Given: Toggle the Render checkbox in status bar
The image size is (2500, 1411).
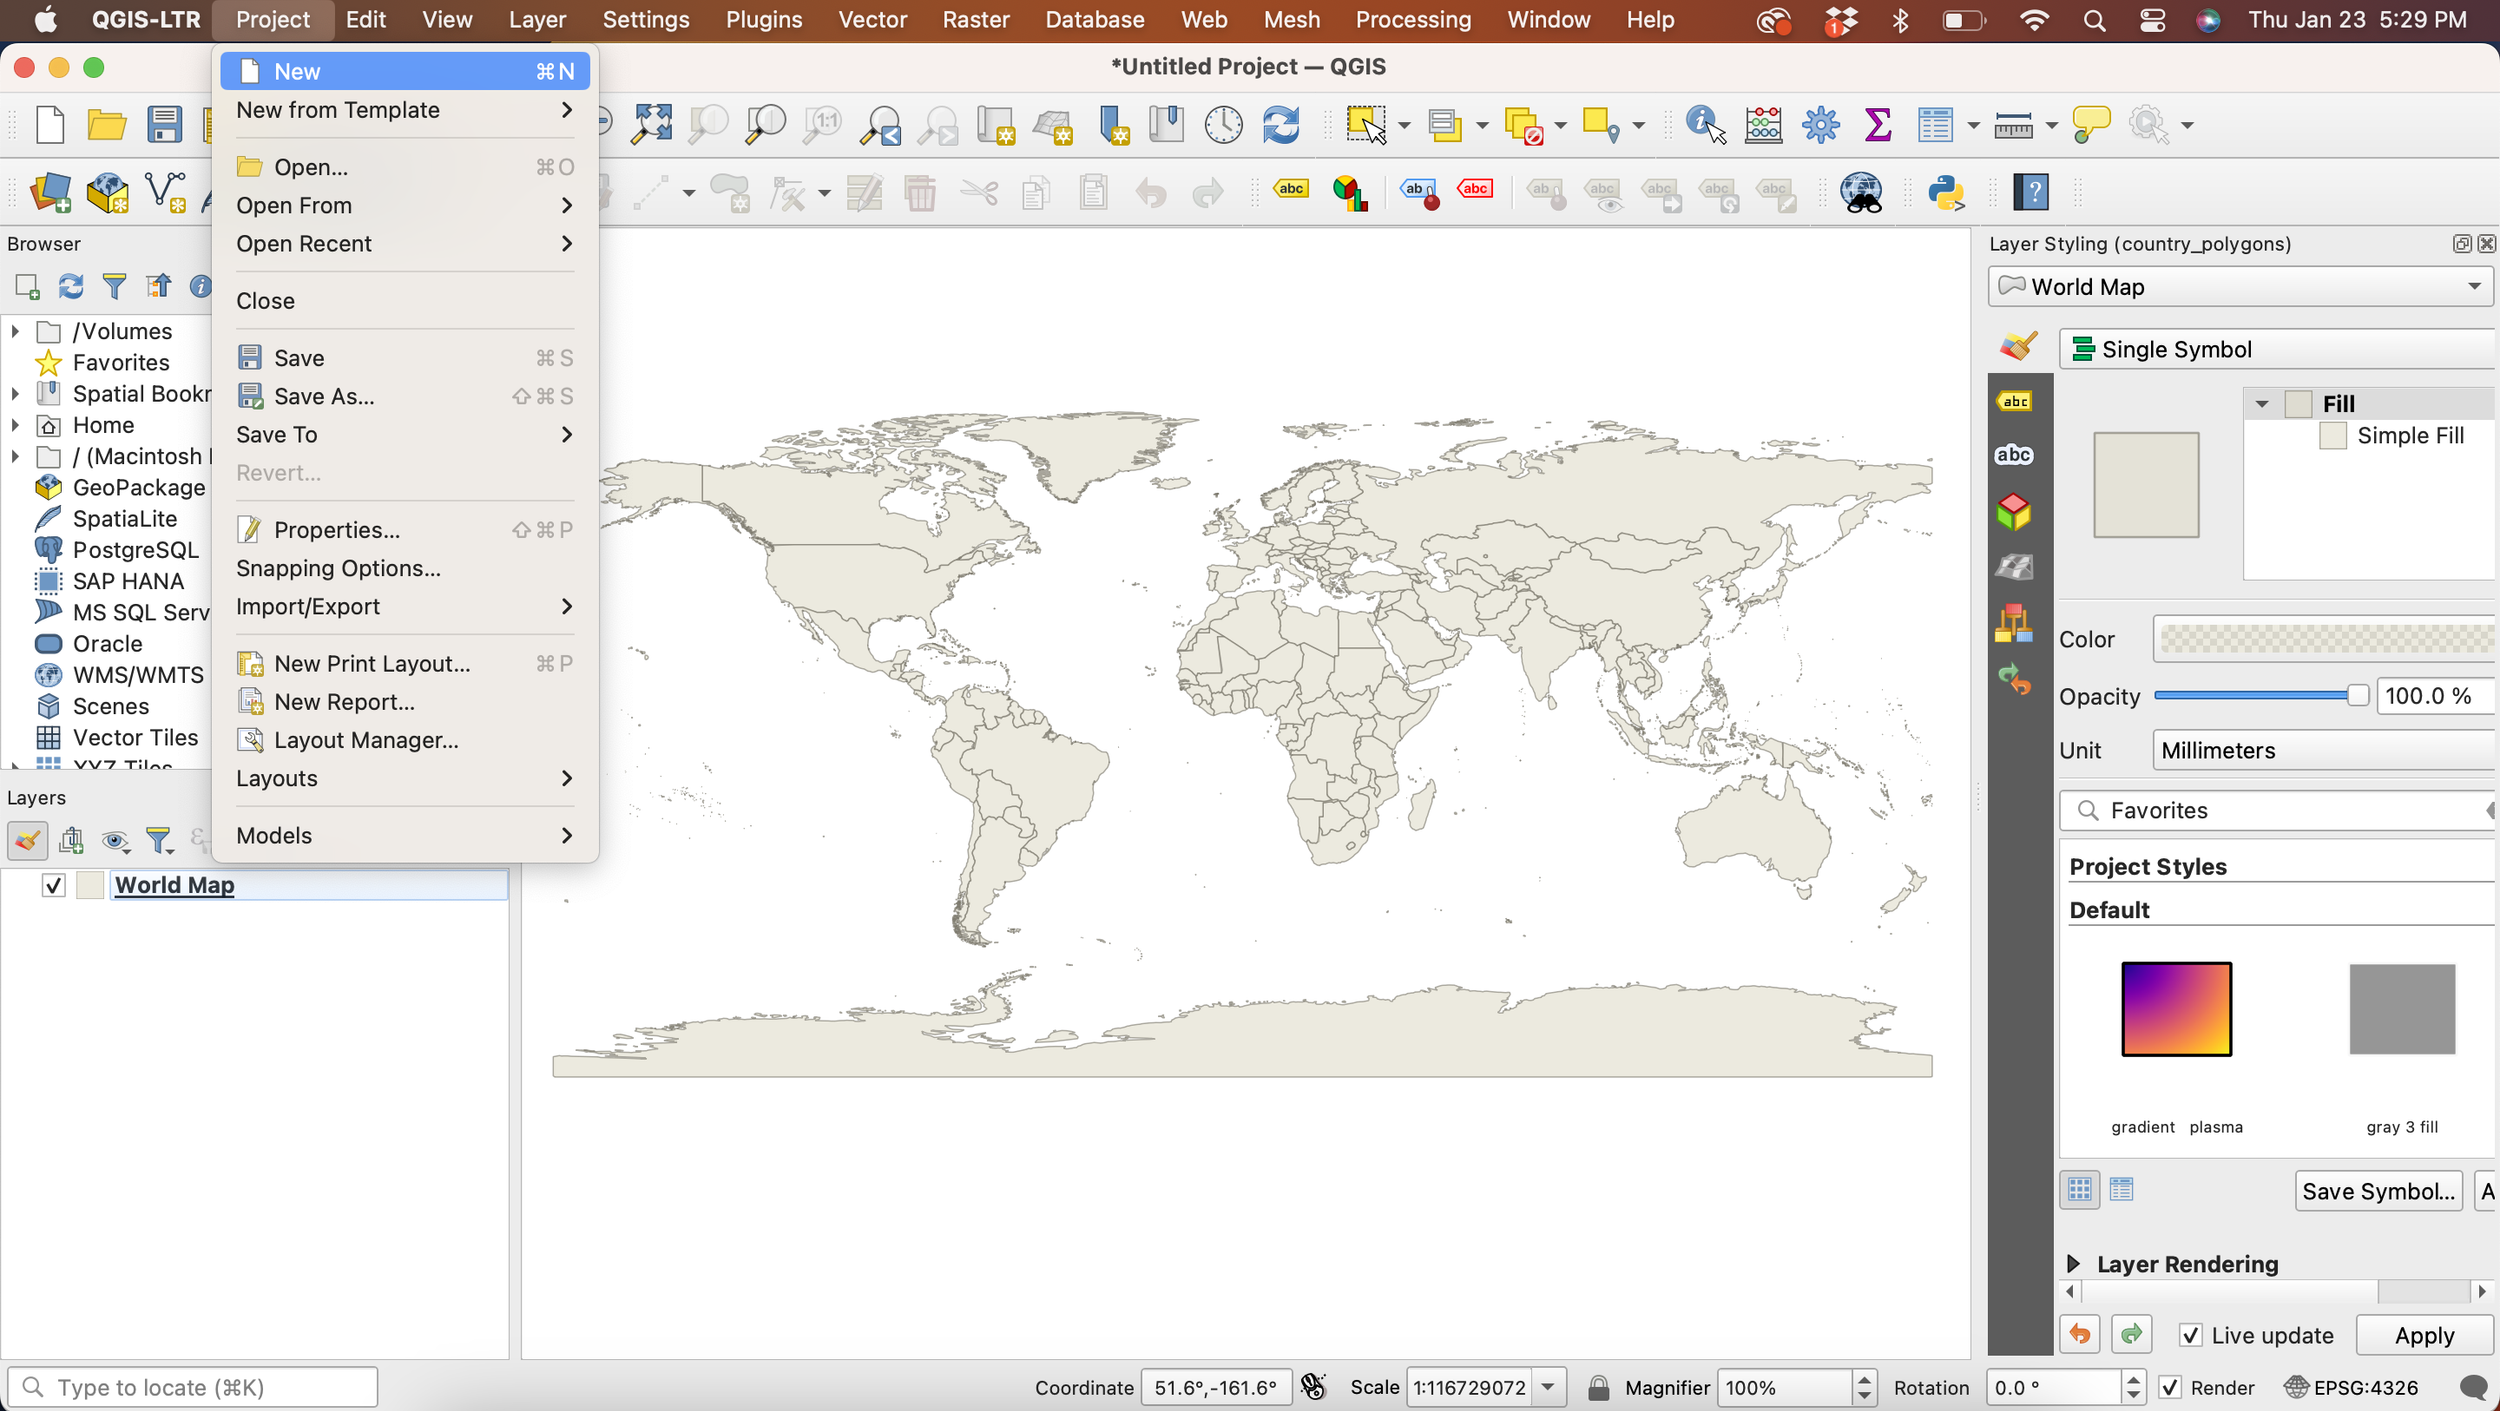Looking at the screenshot, I should click(2169, 1388).
